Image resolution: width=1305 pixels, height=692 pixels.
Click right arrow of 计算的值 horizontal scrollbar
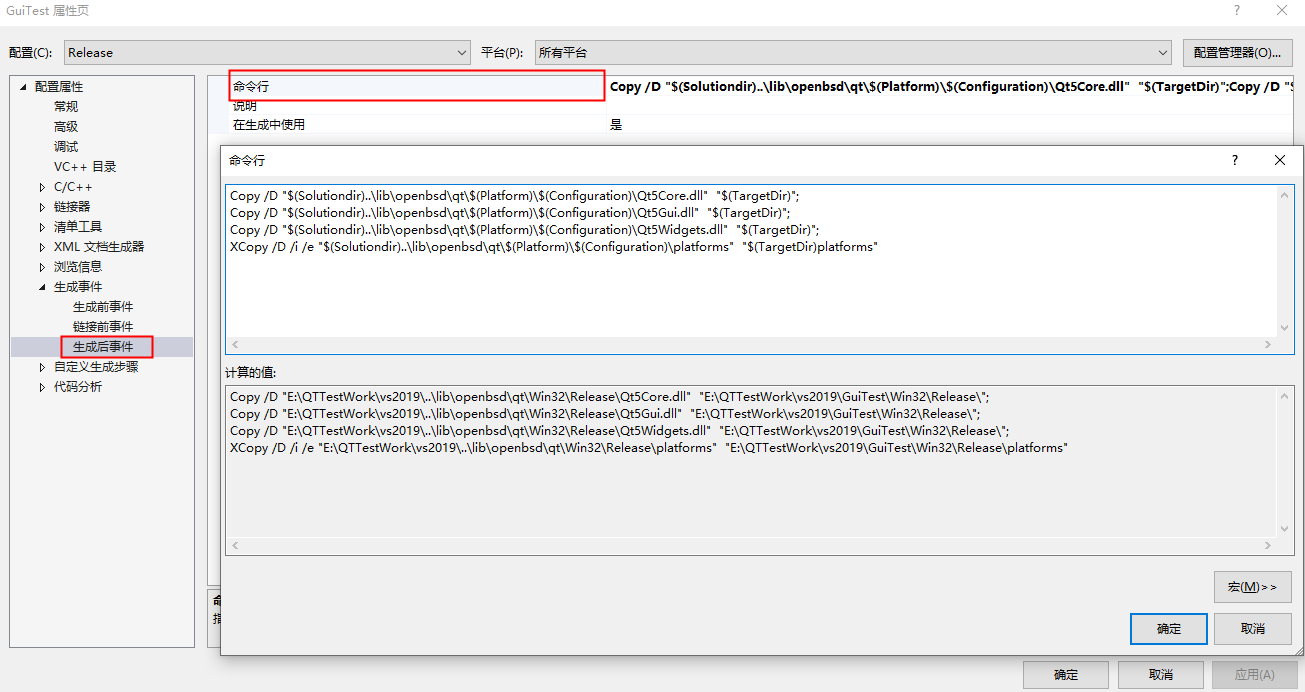pos(1269,547)
